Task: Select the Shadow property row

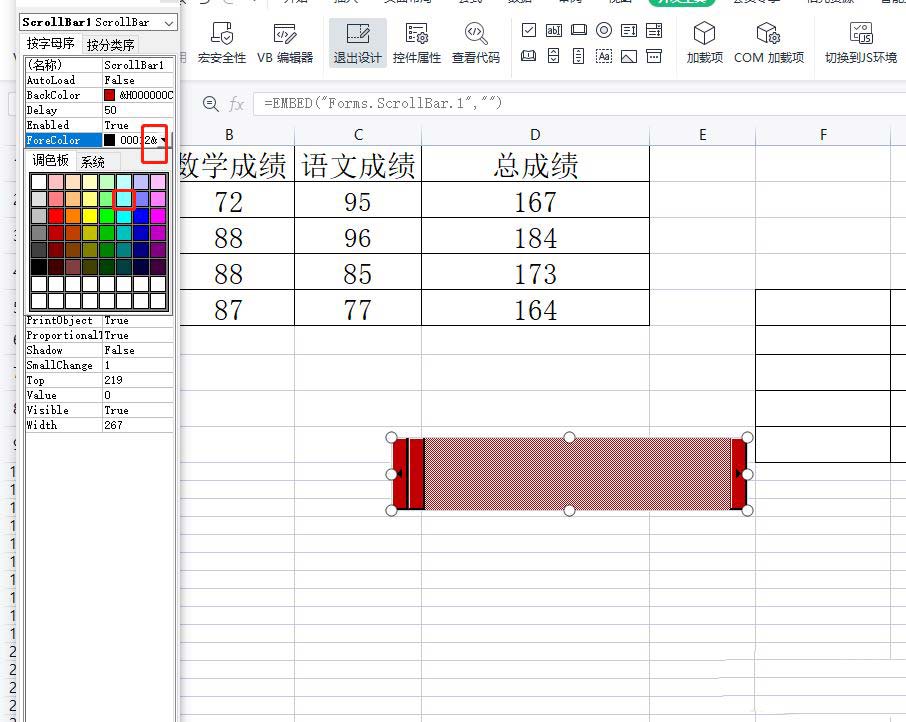Action: (99, 350)
